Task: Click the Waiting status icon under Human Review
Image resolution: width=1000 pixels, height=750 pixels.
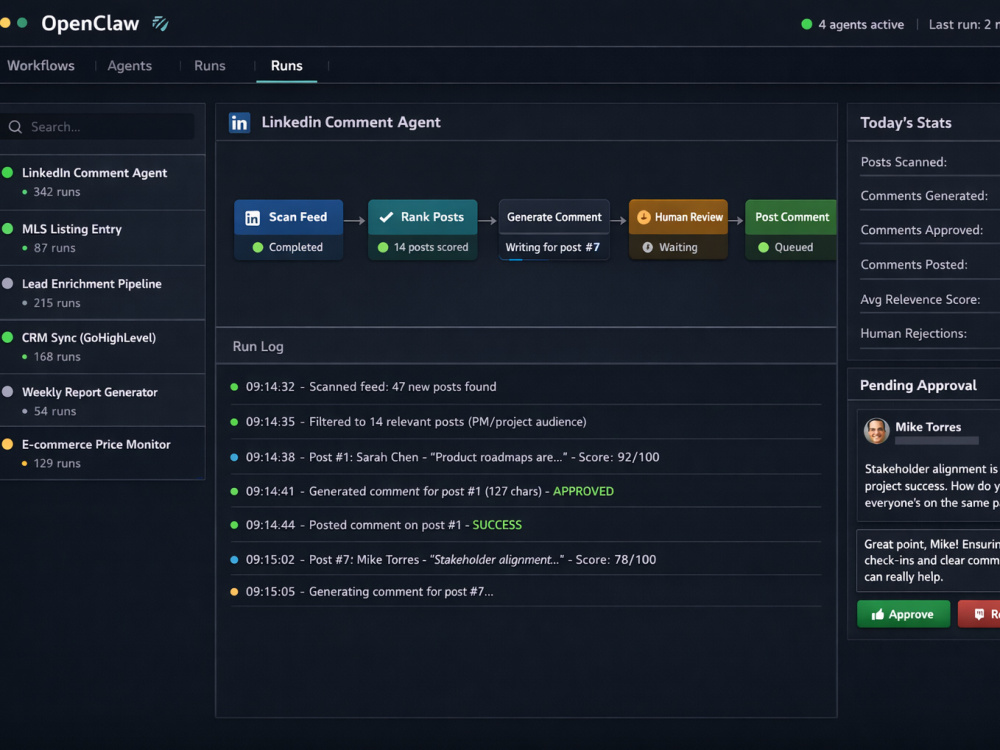Action: point(647,247)
